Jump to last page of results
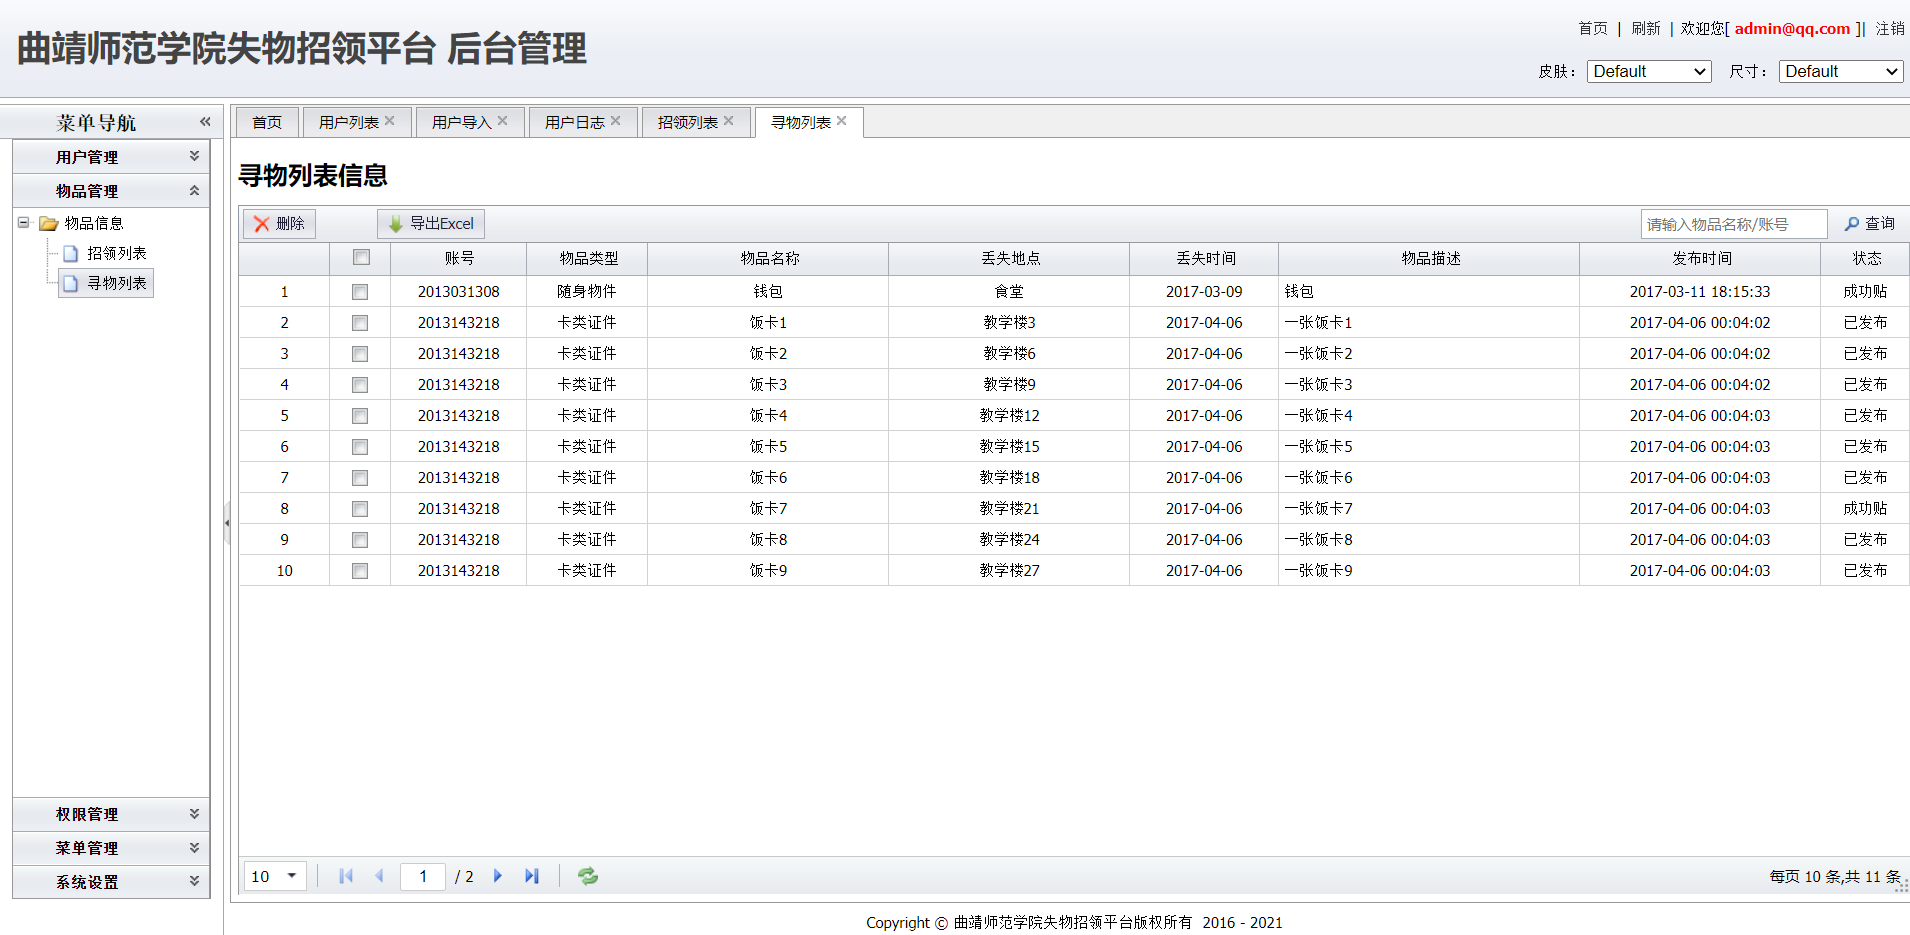 coord(532,876)
